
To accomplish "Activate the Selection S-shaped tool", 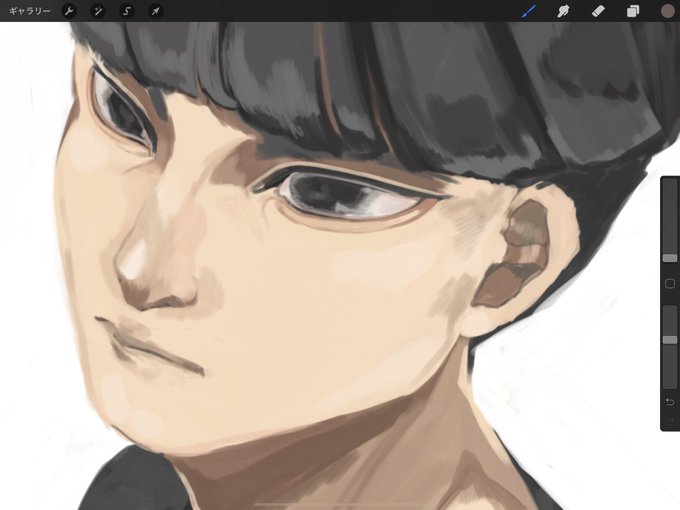I will click(x=127, y=11).
